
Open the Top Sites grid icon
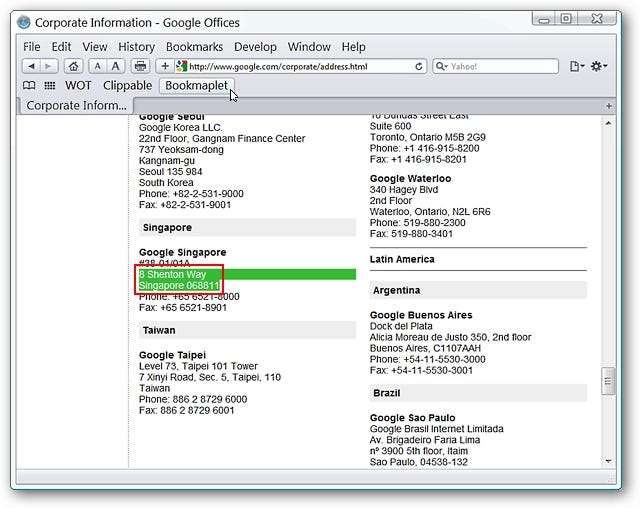(x=49, y=86)
